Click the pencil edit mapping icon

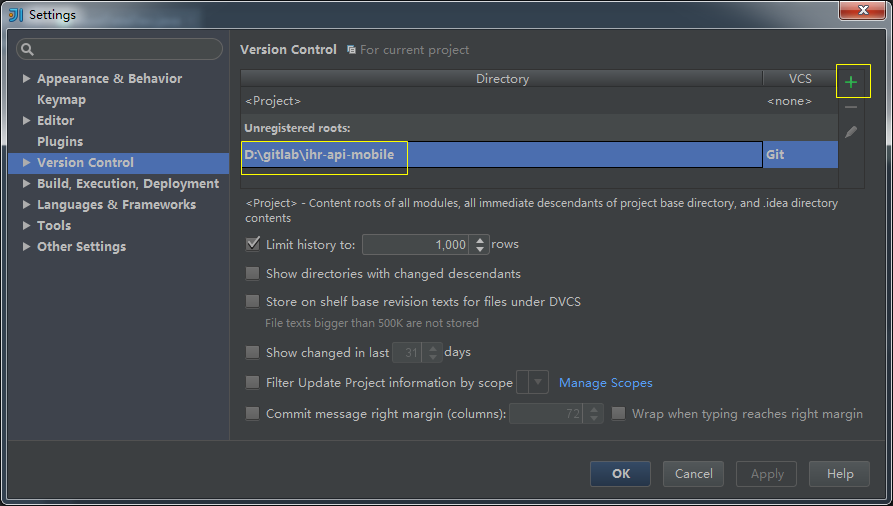(x=851, y=132)
